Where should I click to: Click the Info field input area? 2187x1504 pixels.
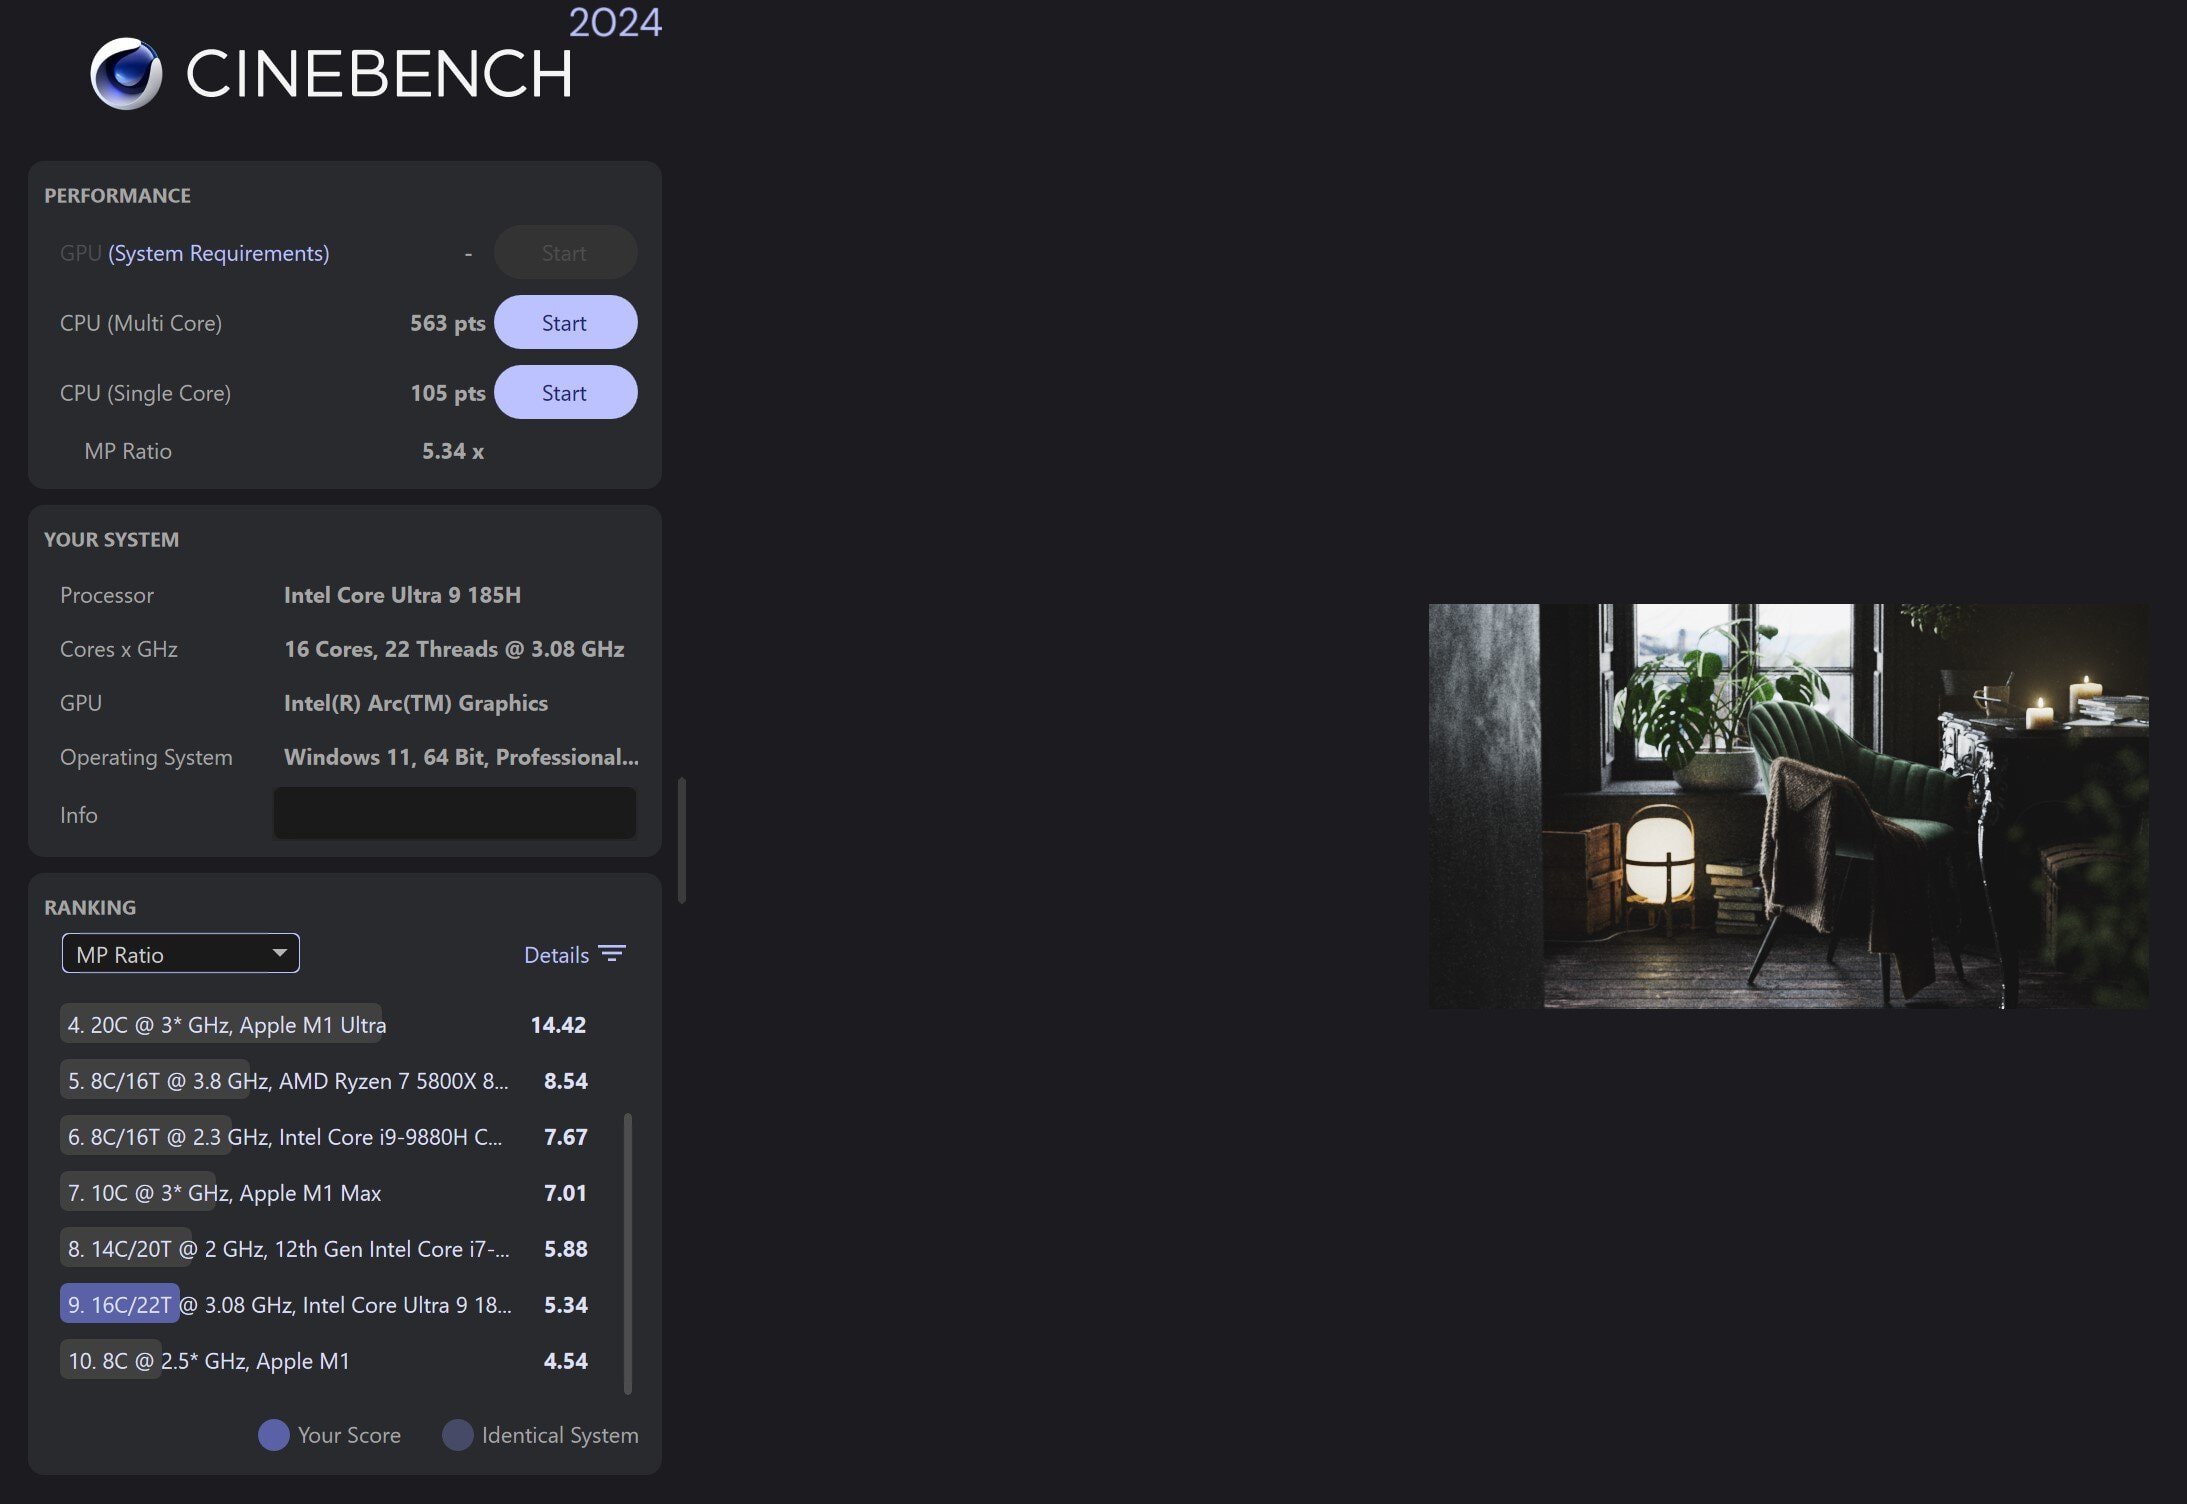click(454, 813)
